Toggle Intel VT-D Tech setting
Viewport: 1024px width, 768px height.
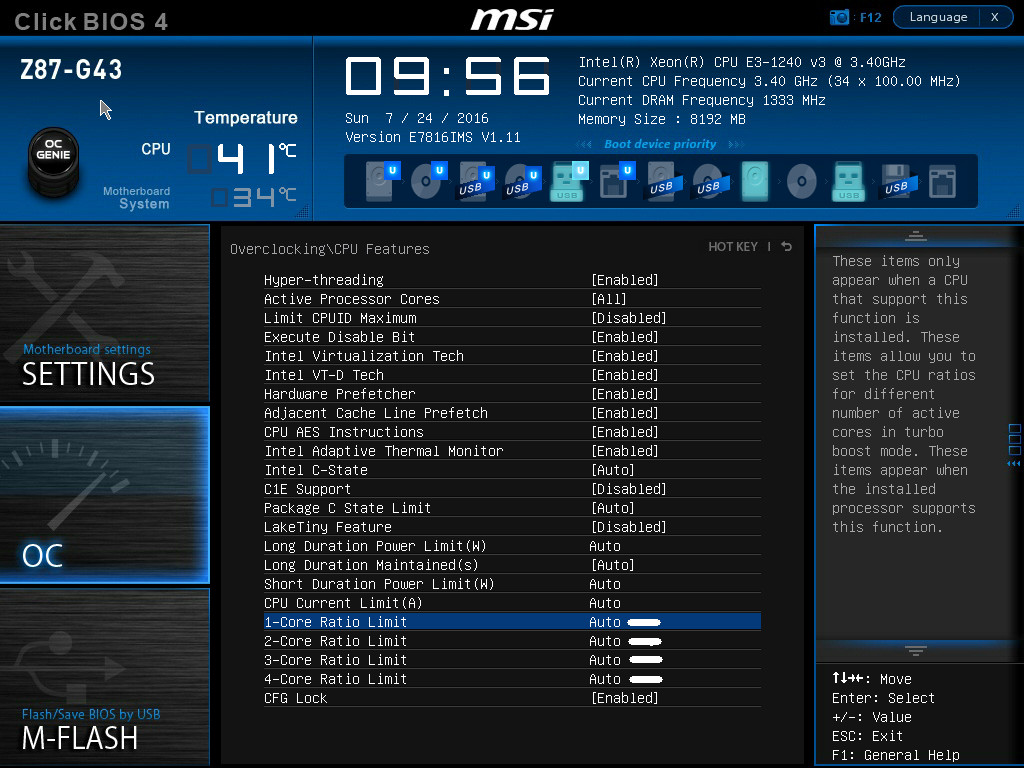[512, 375]
